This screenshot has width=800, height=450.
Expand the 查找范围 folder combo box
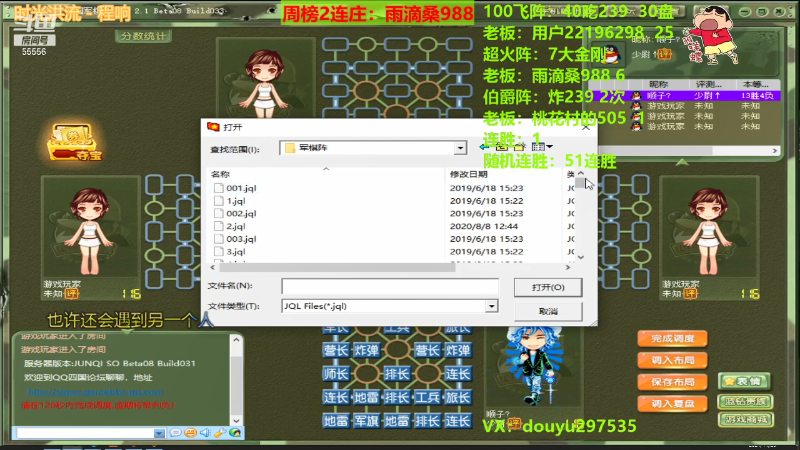point(460,148)
